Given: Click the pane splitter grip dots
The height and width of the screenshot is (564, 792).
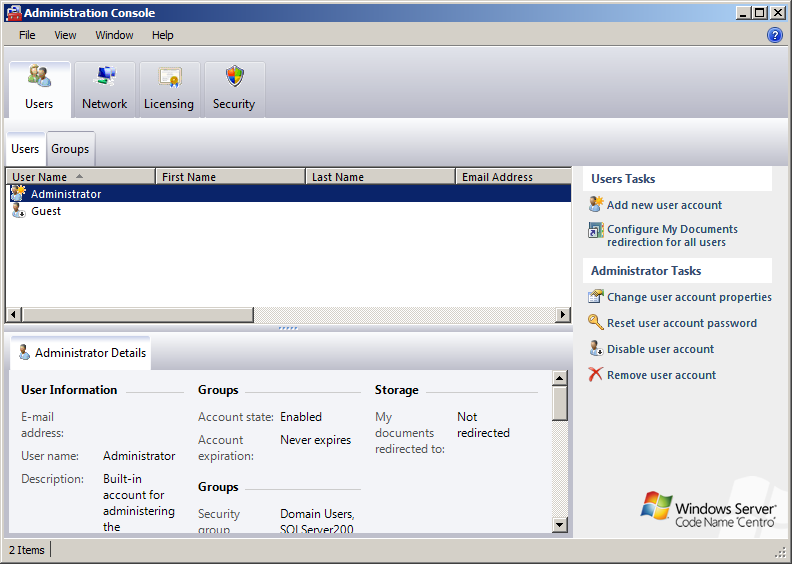Looking at the screenshot, I should coord(288,328).
